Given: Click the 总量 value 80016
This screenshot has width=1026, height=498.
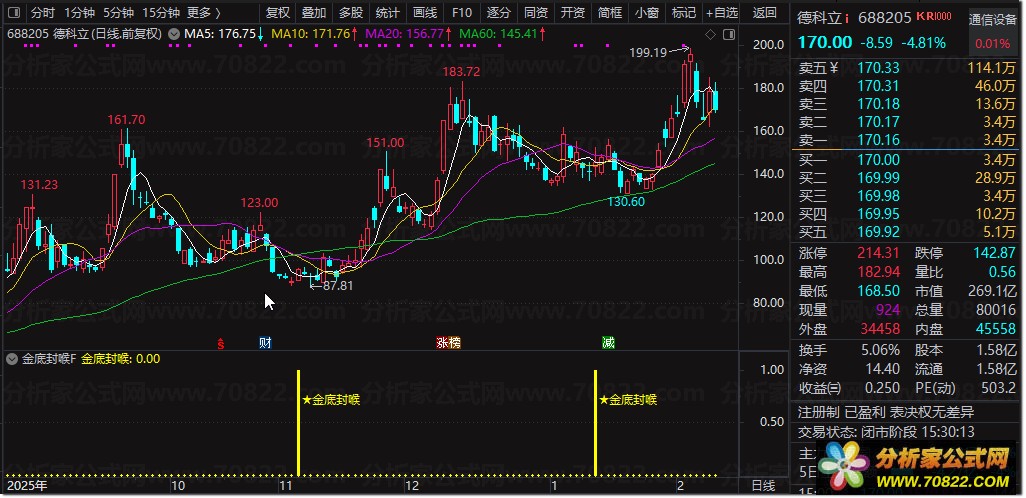Looking at the screenshot, I should click(x=997, y=310).
